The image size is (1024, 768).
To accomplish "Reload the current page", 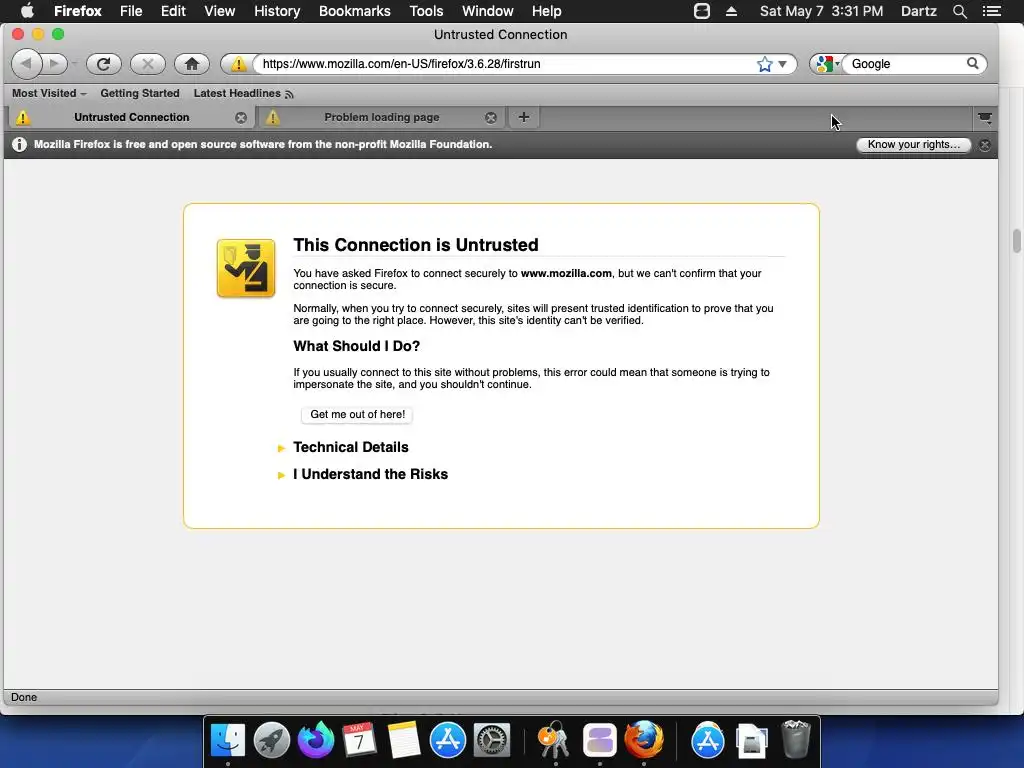I will pyautogui.click(x=103, y=64).
